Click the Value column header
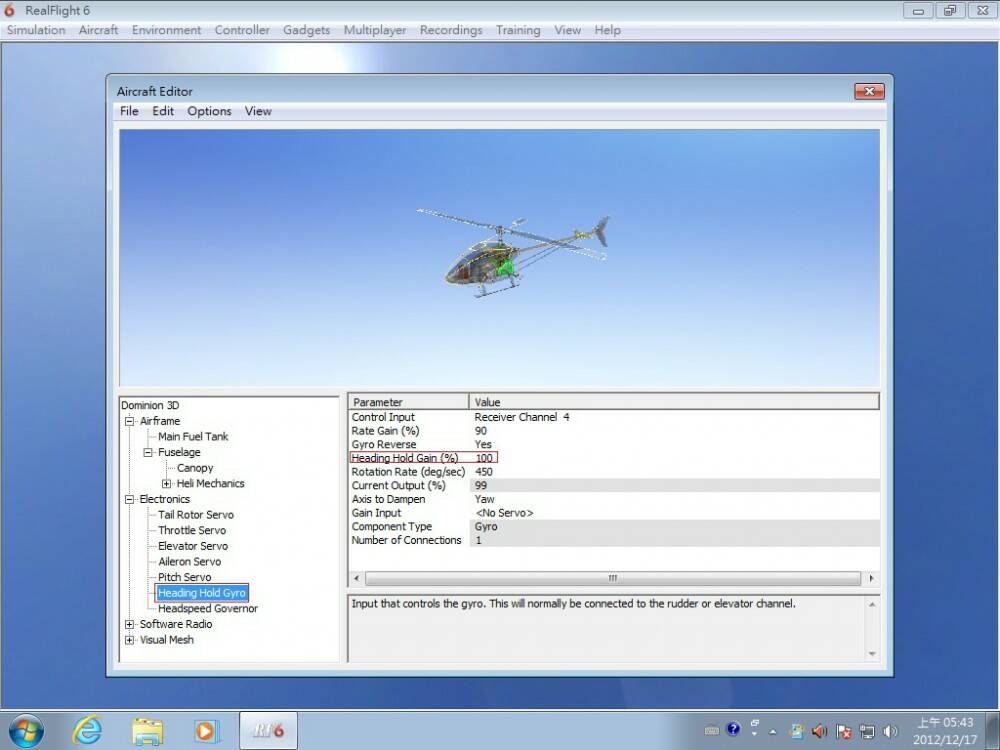This screenshot has width=1000, height=750. point(674,402)
